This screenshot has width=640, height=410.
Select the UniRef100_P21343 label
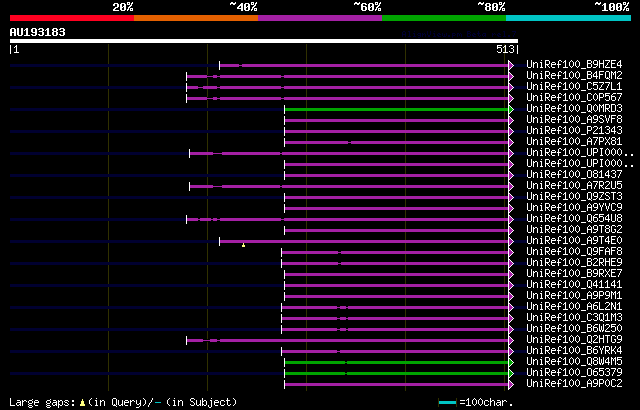(x=574, y=131)
